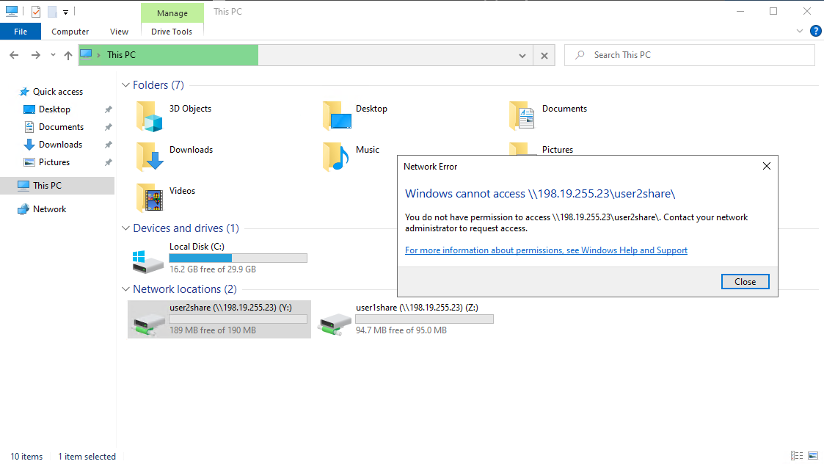The image size is (824, 464).
Task: Select the Videos folder icon
Action: click(150, 198)
